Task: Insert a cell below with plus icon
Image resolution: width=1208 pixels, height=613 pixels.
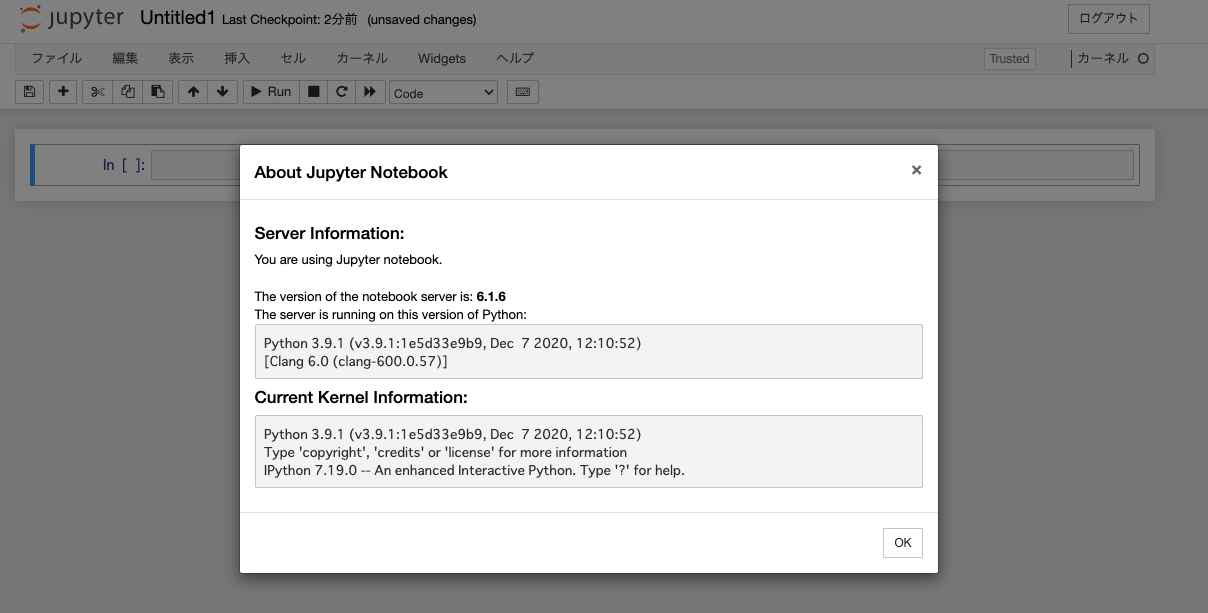Action: click(x=63, y=92)
